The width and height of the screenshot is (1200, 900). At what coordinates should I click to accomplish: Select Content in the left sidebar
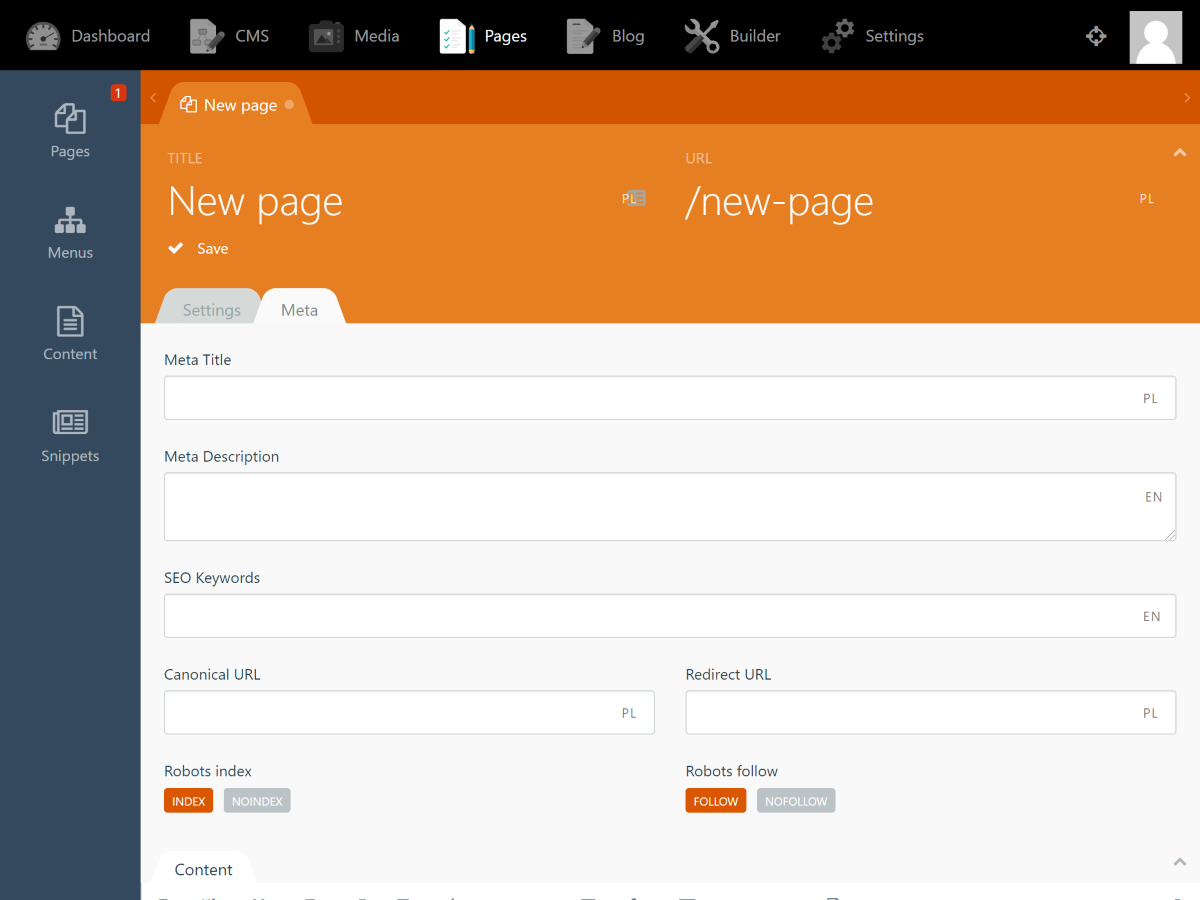tap(70, 334)
